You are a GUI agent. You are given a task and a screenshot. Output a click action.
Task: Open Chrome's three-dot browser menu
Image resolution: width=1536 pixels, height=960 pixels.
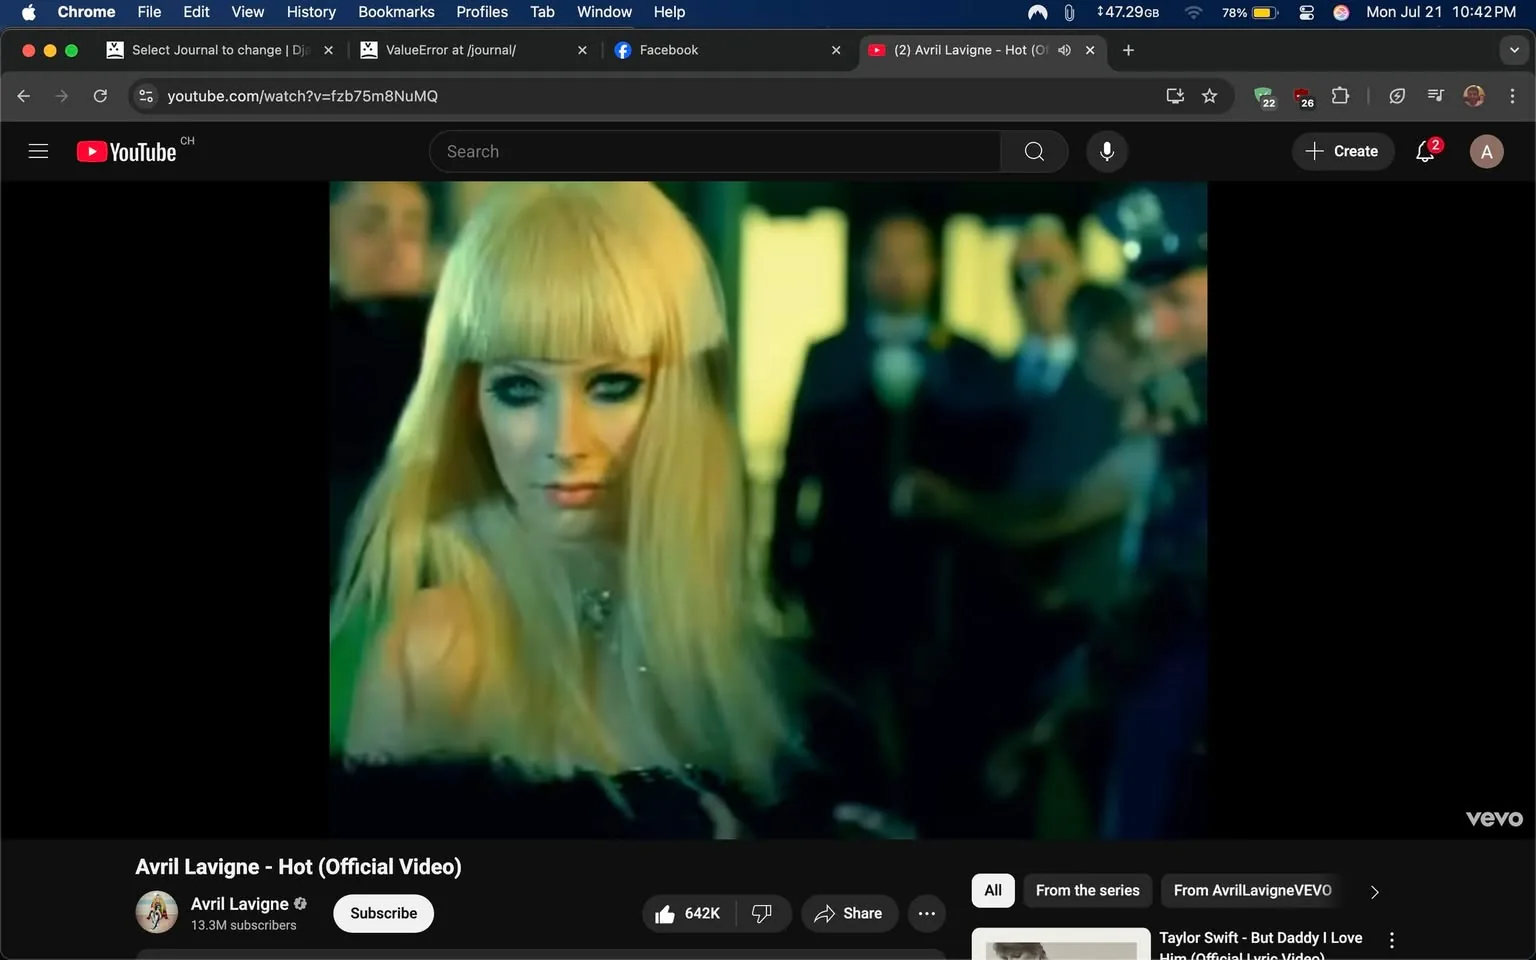tap(1513, 96)
